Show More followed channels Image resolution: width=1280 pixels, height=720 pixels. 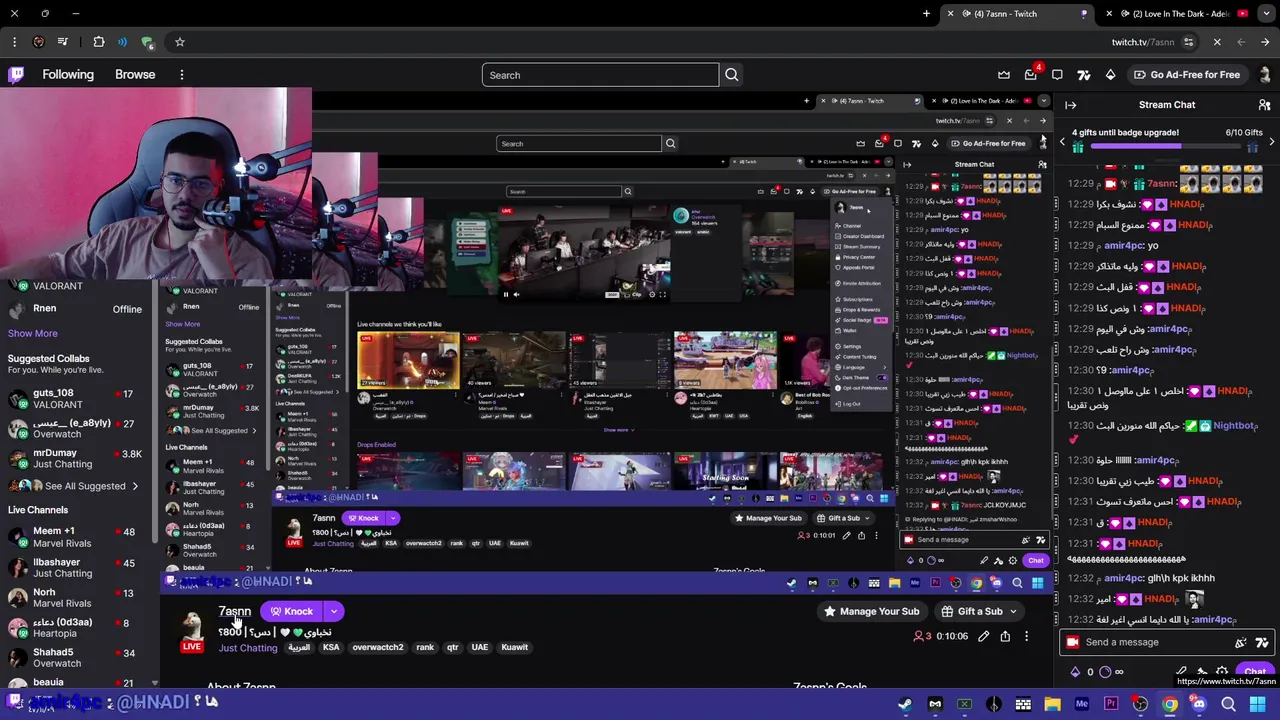33,334
